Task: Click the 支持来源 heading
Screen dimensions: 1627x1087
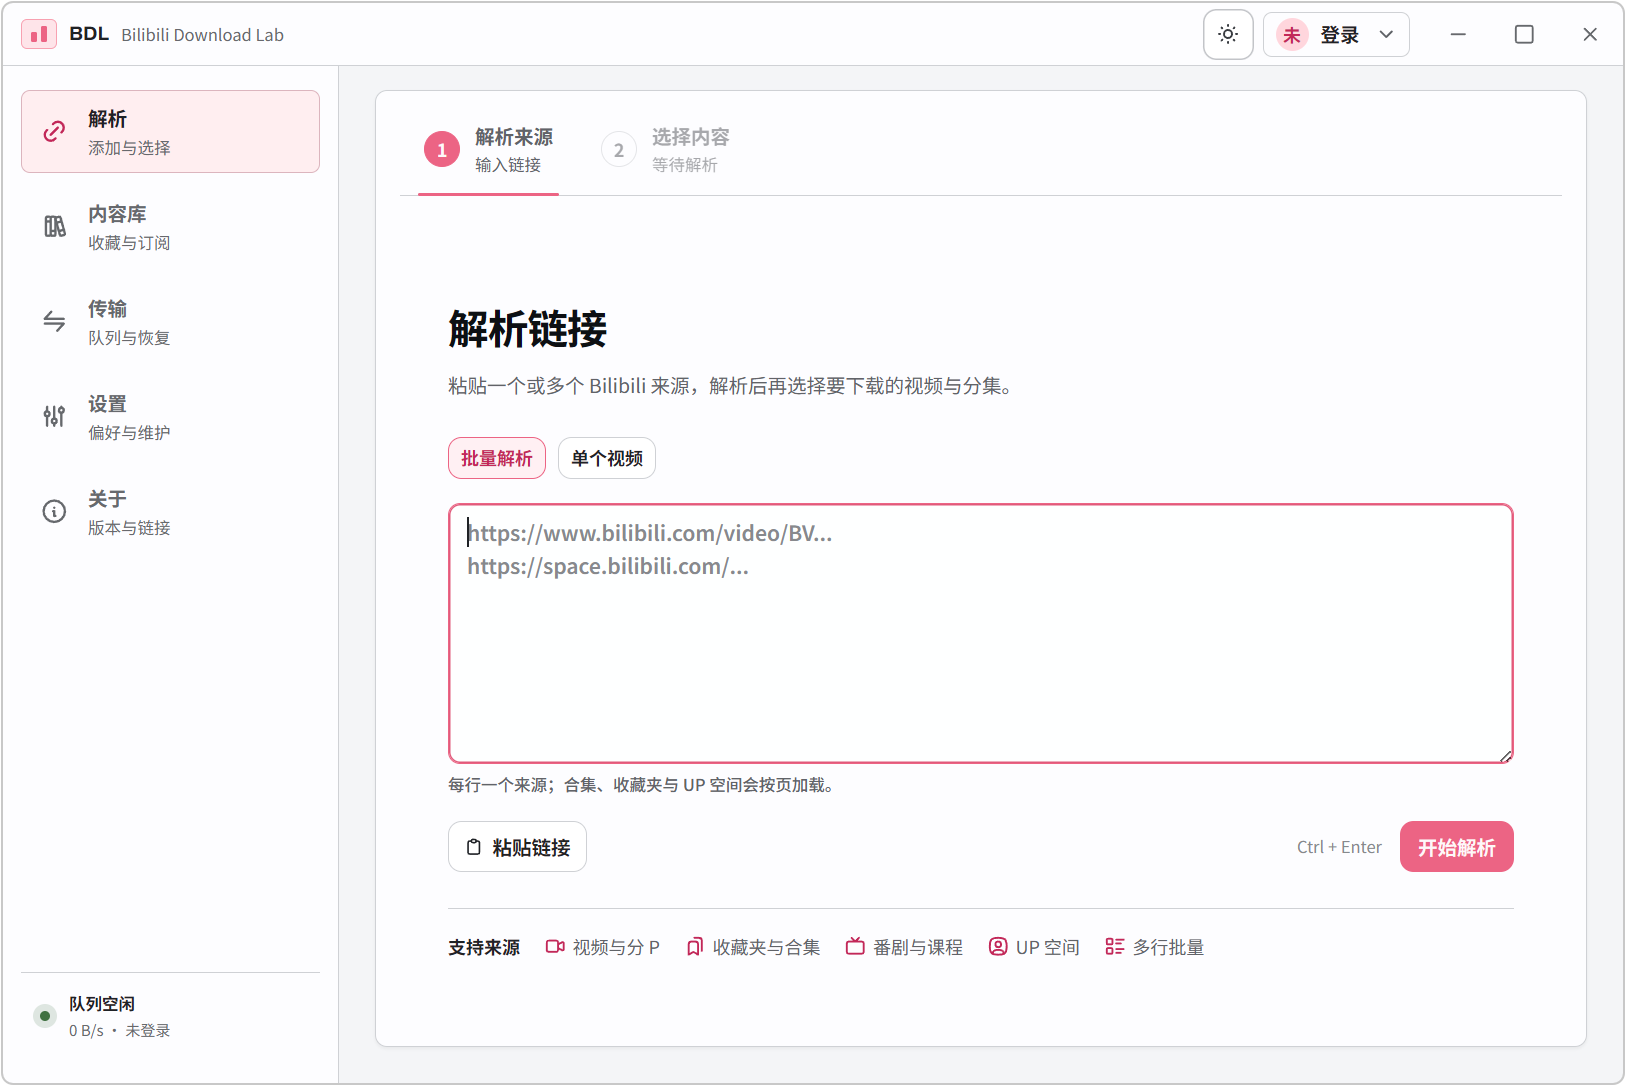Action: (x=484, y=947)
